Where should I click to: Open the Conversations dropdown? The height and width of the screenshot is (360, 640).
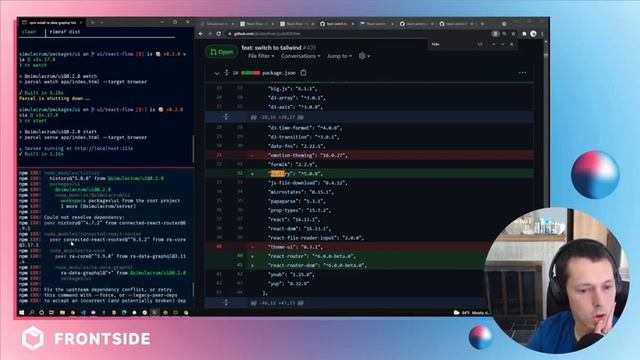click(x=300, y=56)
